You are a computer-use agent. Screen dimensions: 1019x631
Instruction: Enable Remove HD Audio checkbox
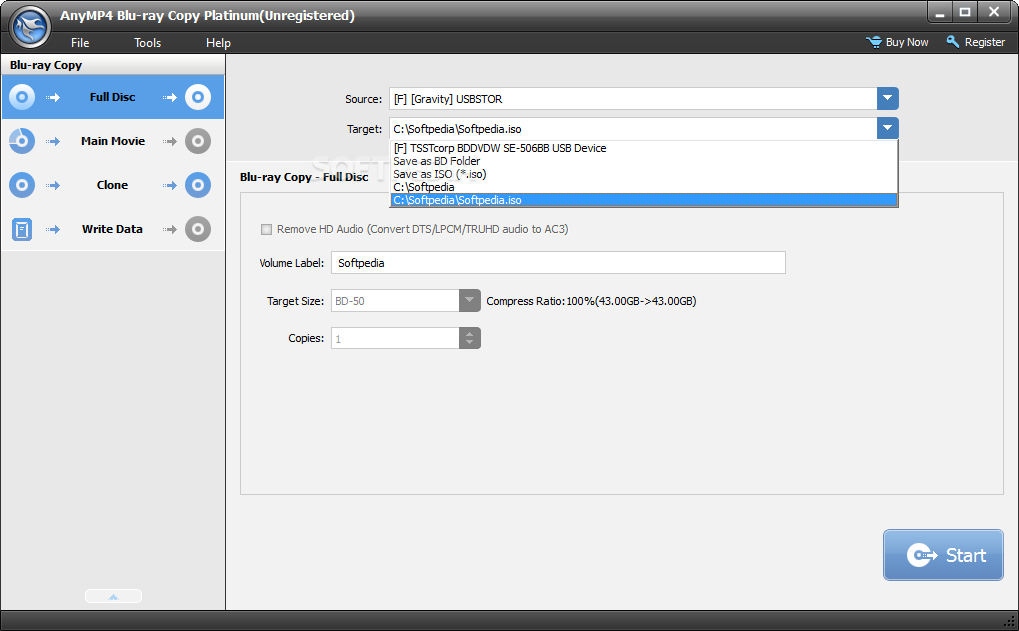(x=266, y=229)
